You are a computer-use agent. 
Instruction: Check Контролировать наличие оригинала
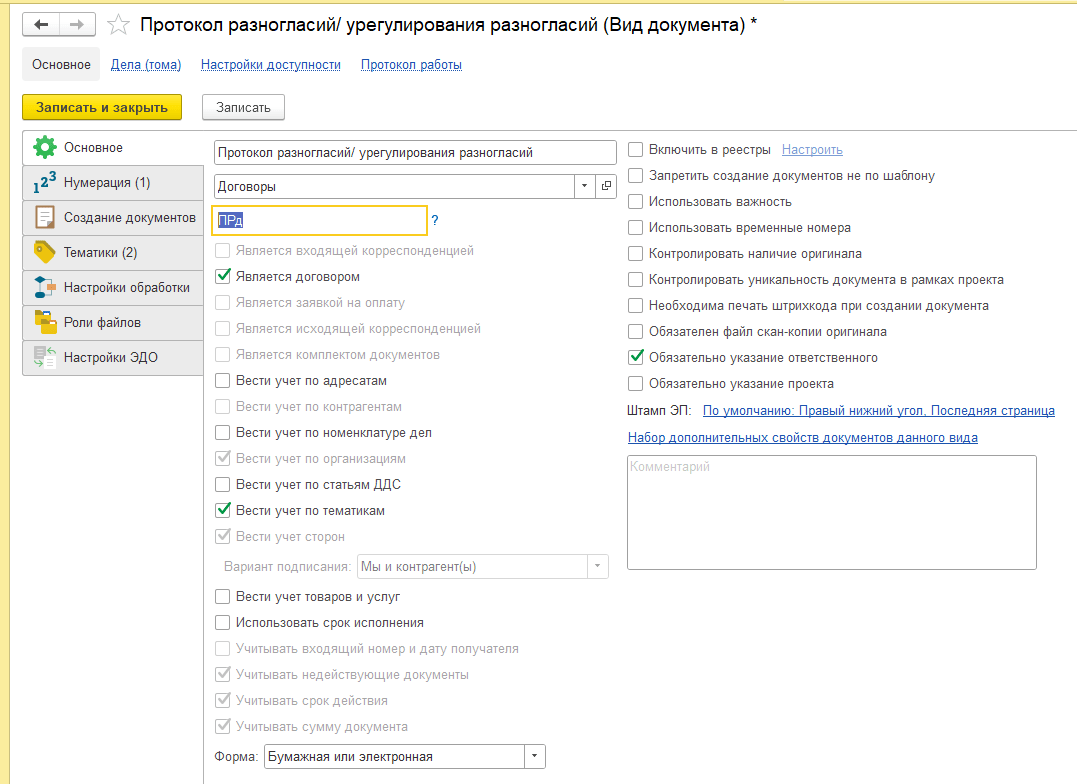635,254
